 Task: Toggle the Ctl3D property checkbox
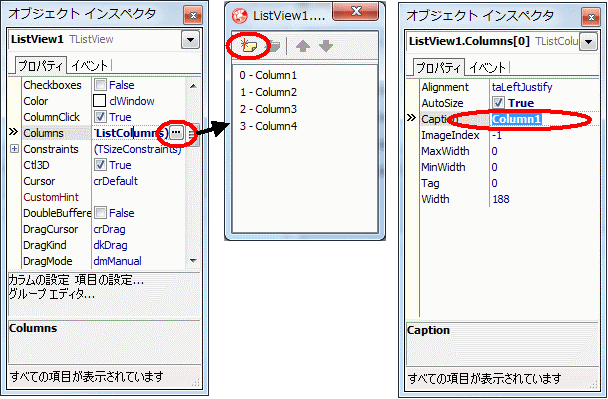100,165
